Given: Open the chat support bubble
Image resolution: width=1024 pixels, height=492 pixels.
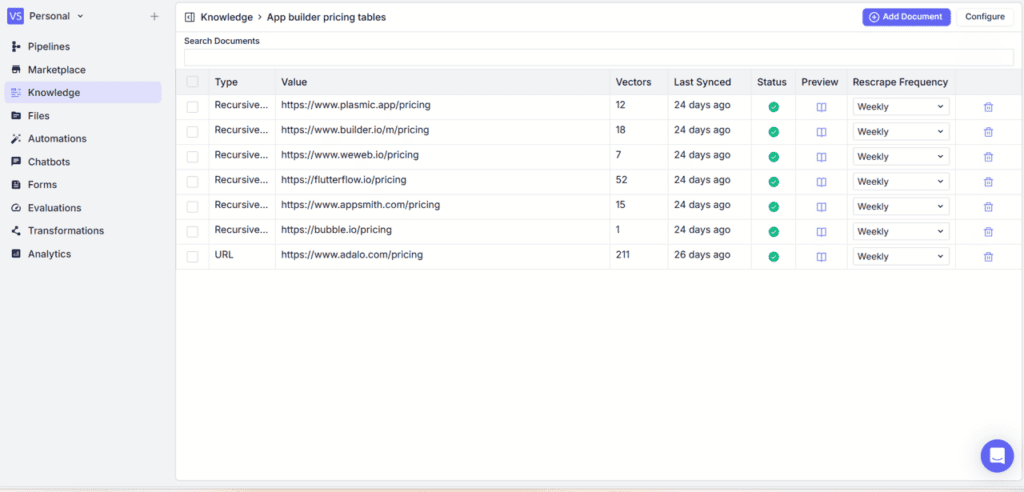Looking at the screenshot, I should (x=996, y=456).
